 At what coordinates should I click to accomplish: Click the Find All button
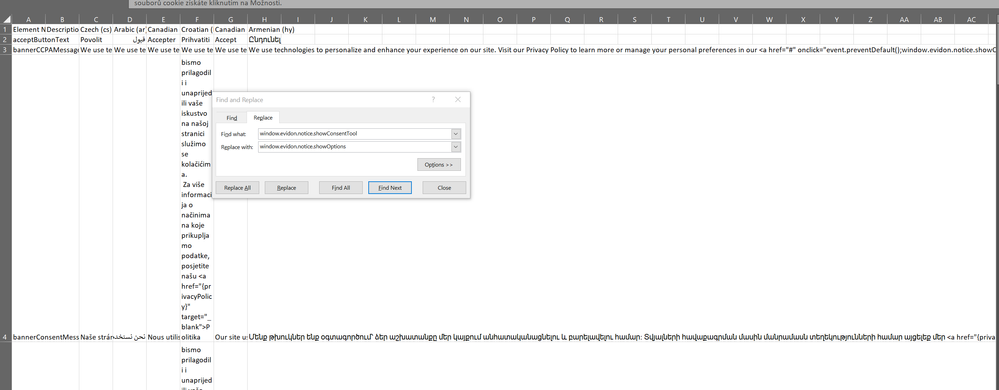pyautogui.click(x=340, y=188)
